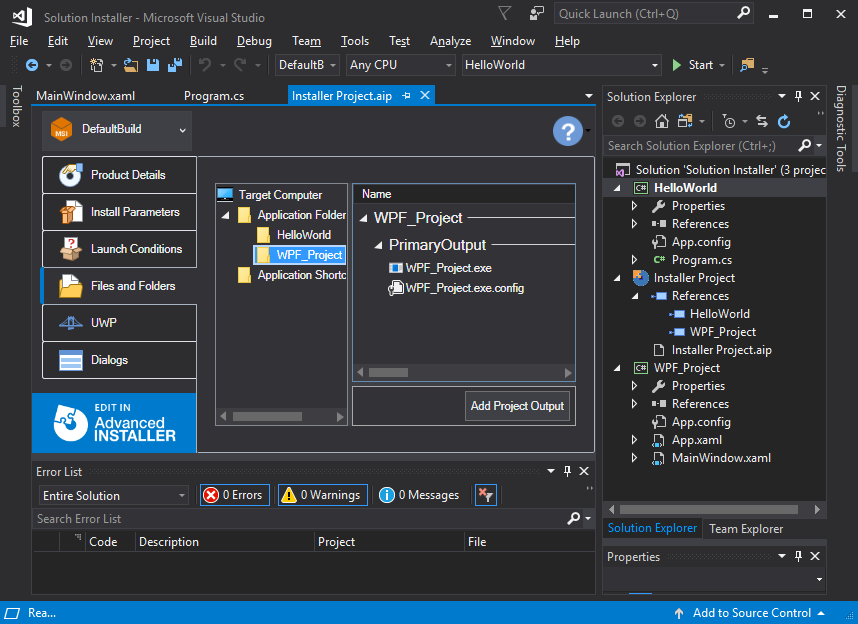858x624 pixels.
Task: Open the UWP page
Action: click(119, 323)
